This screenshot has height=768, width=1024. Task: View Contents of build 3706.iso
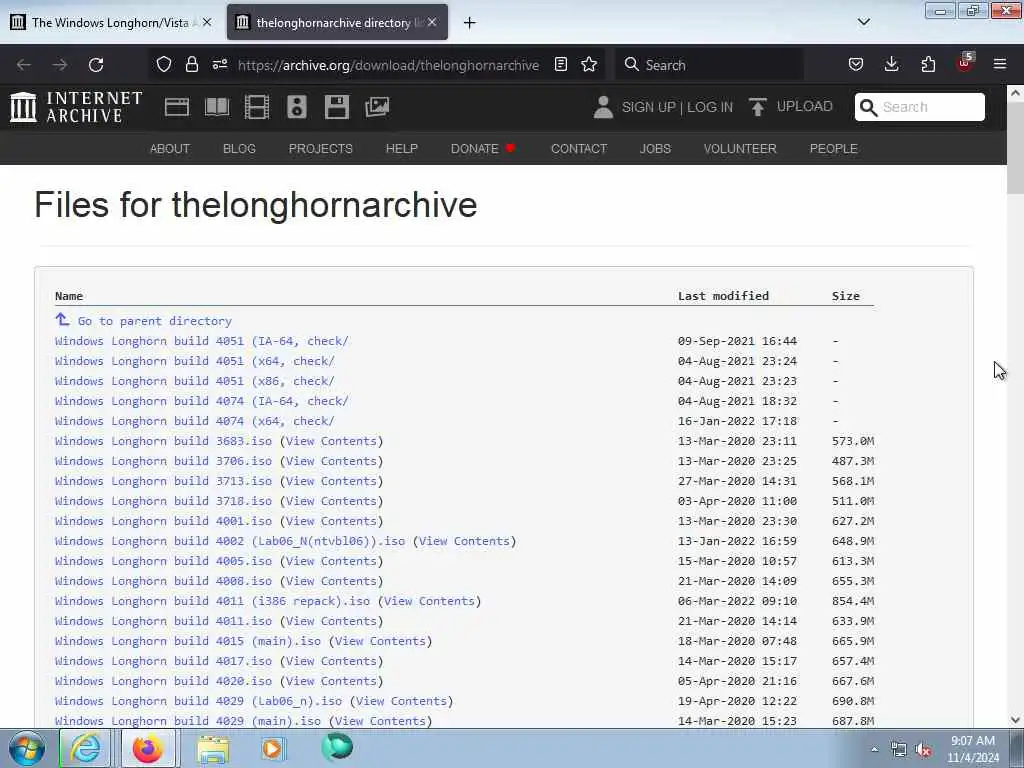pyautogui.click(x=331, y=461)
